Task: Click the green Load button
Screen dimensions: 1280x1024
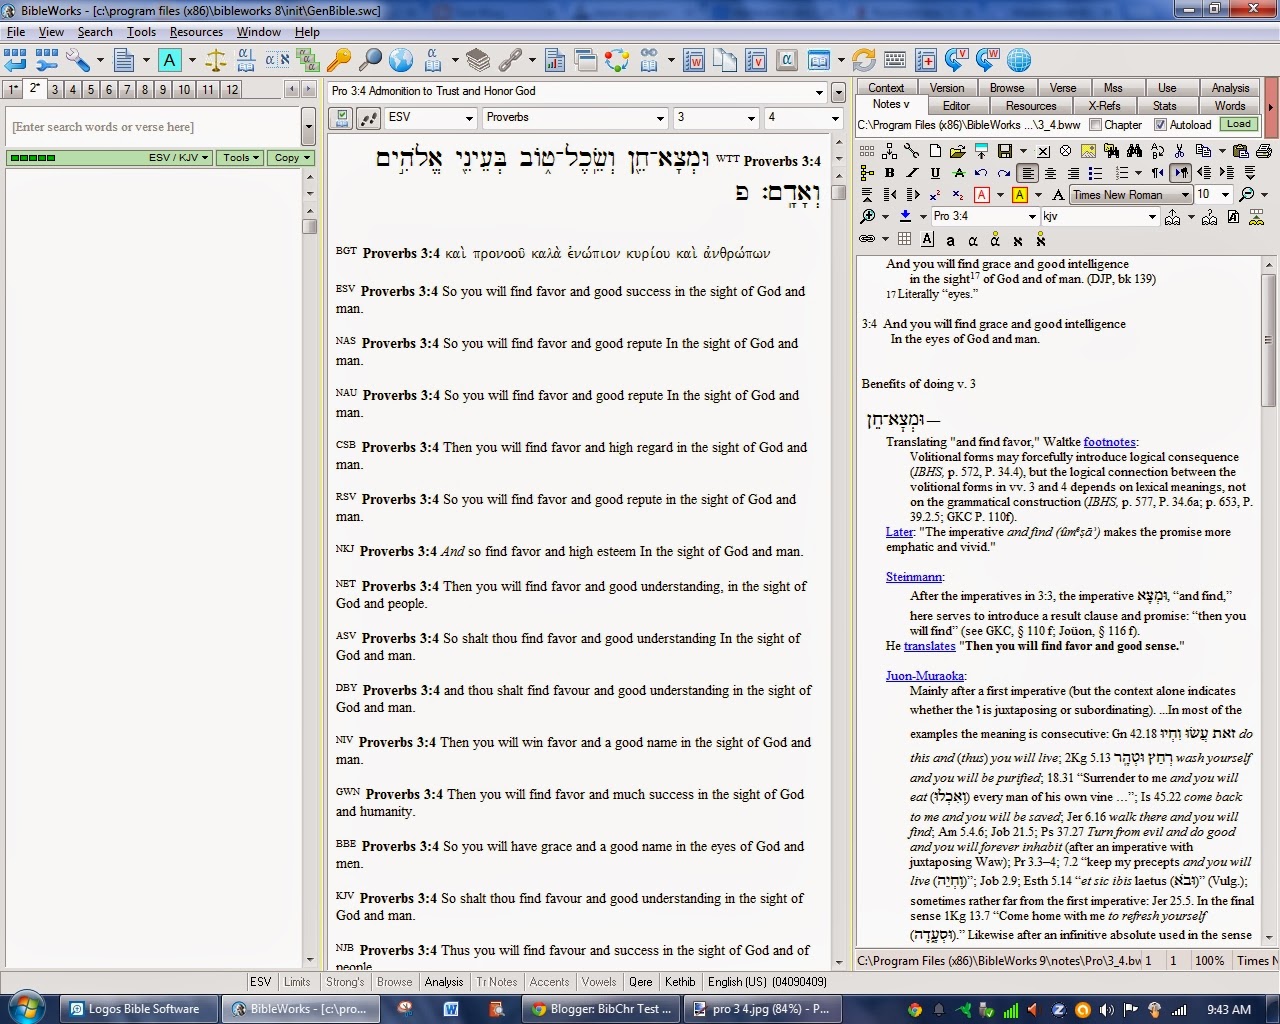Action: (1239, 125)
